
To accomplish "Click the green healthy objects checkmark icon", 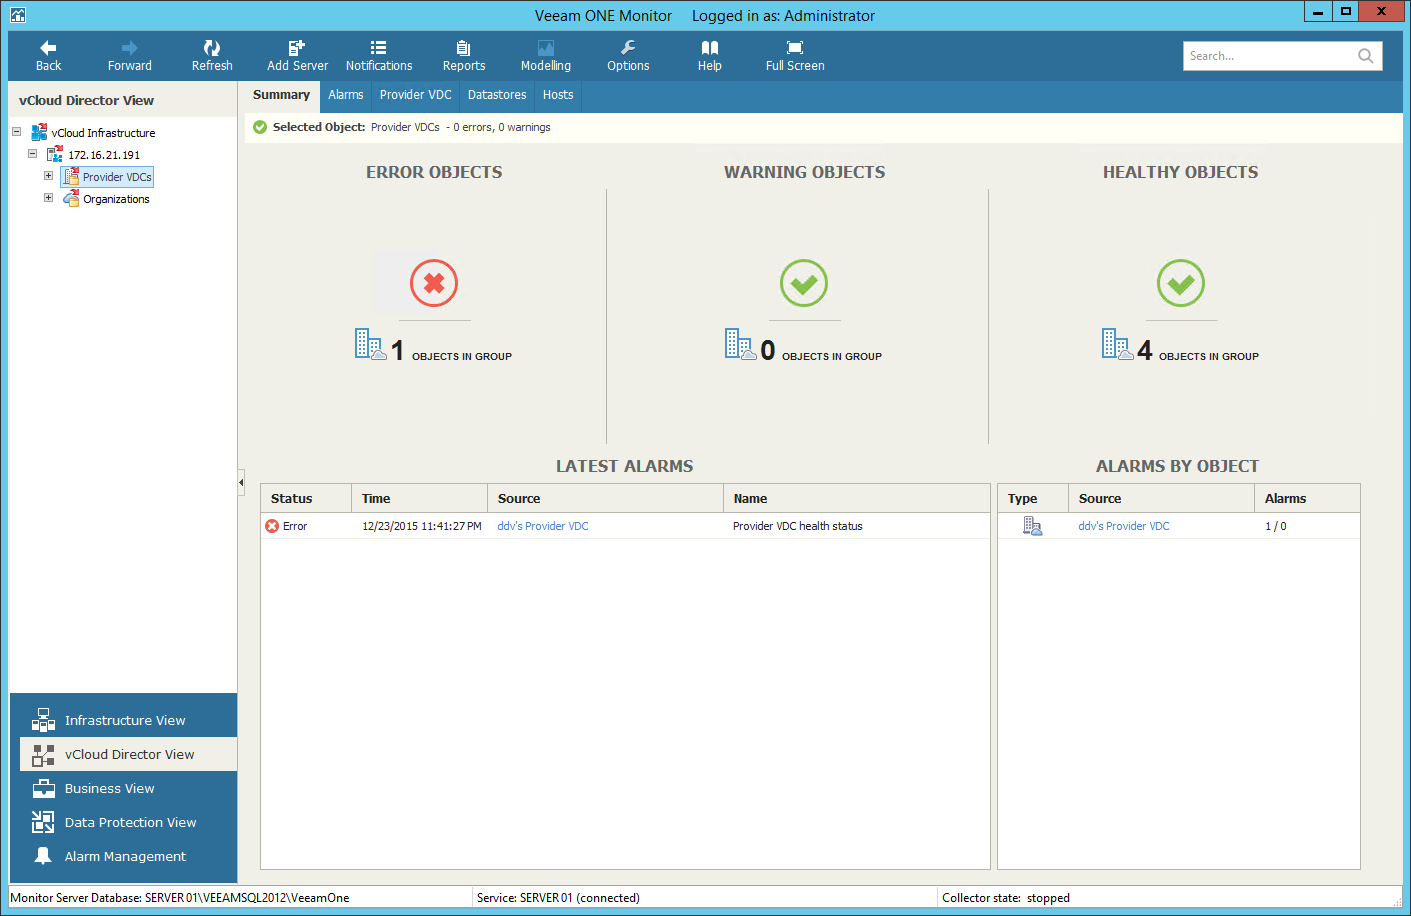I will click(x=1181, y=283).
